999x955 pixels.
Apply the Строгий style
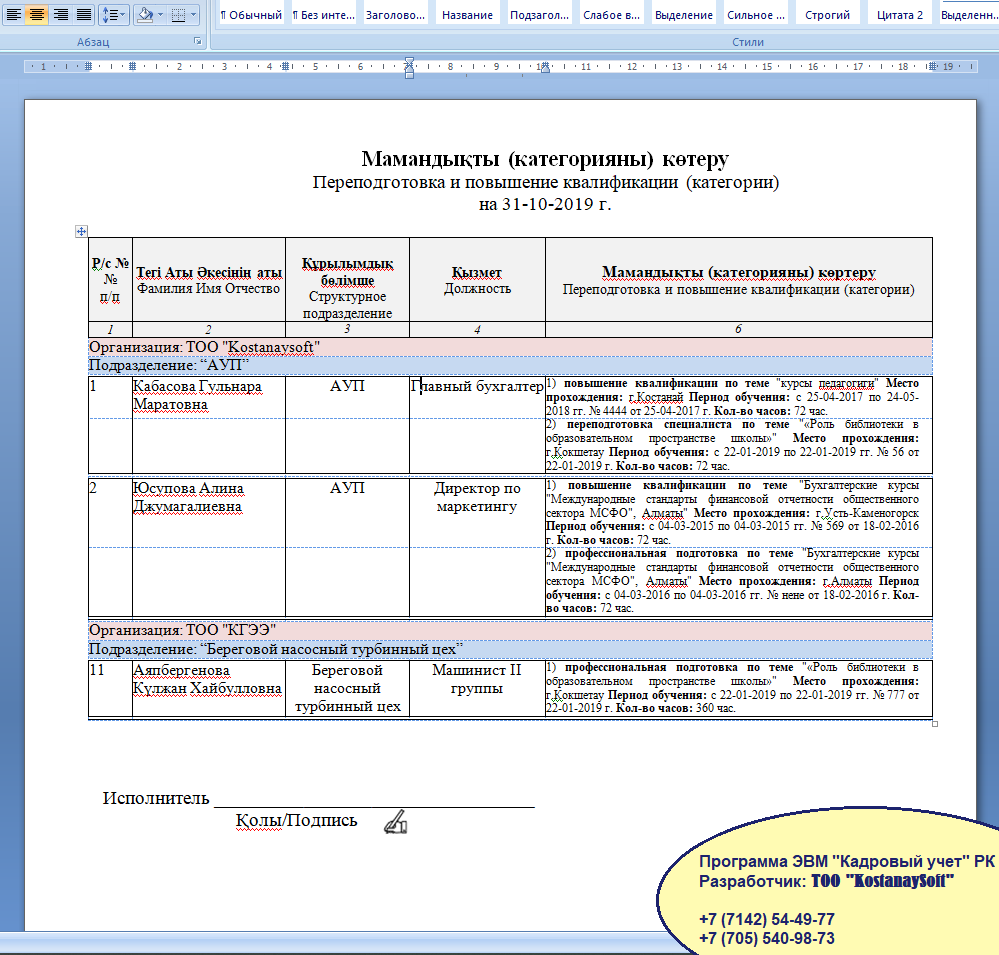[x=827, y=15]
